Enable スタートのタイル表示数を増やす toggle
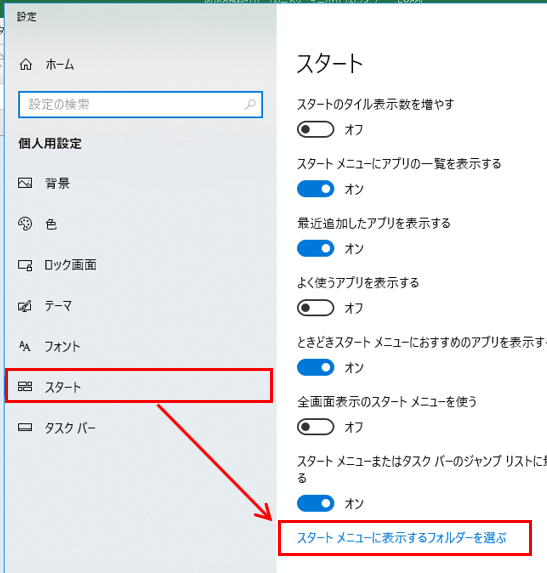 315,129
